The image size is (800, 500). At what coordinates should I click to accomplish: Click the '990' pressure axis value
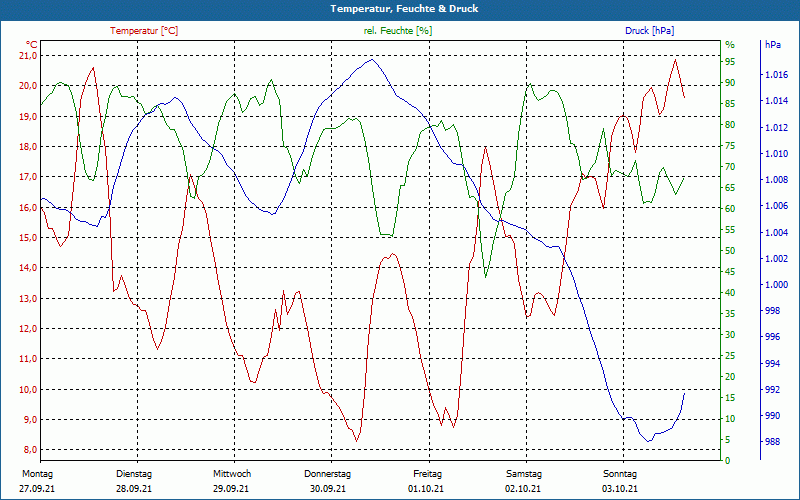pos(773,416)
